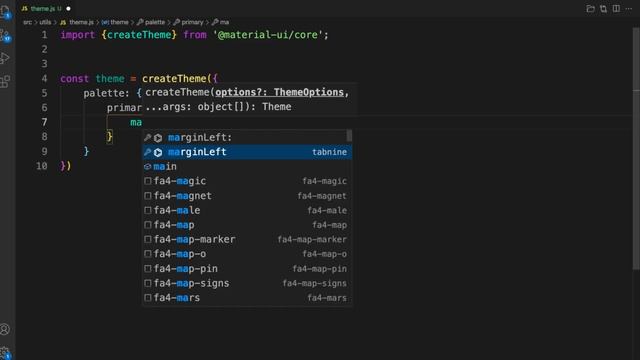Click 'palette:' on line 5
The height and width of the screenshot is (360, 640).
coord(106,93)
